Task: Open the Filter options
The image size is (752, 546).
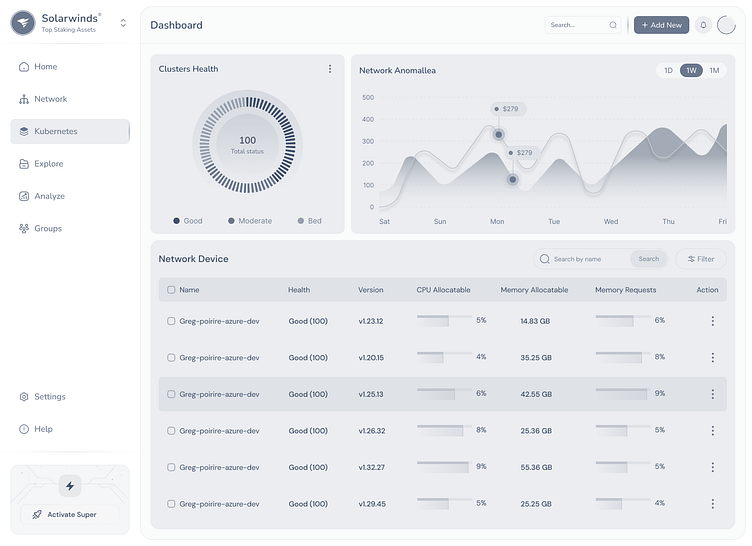Action: (700, 259)
